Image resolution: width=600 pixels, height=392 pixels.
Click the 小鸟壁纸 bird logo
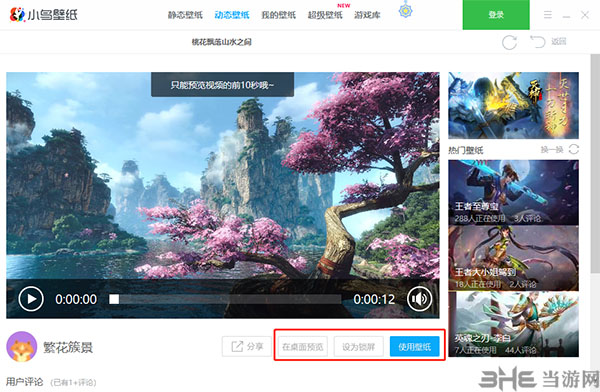[17, 15]
